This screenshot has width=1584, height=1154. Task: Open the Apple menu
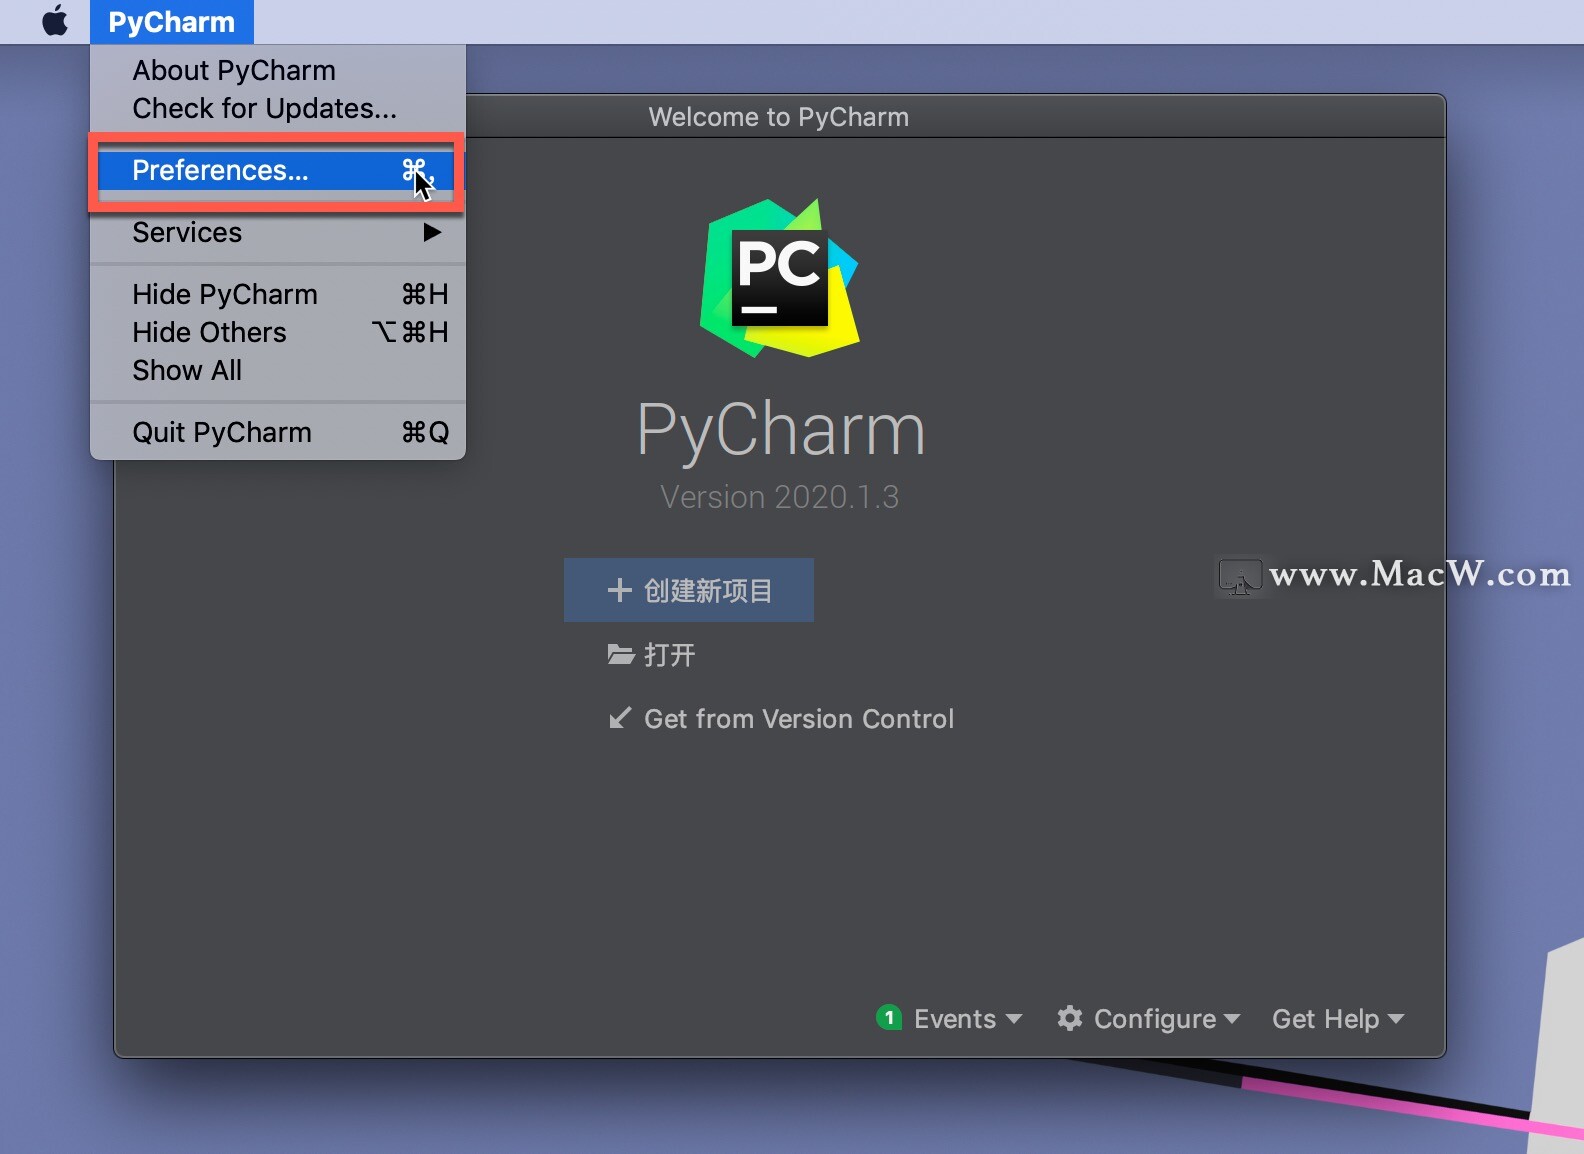55,21
